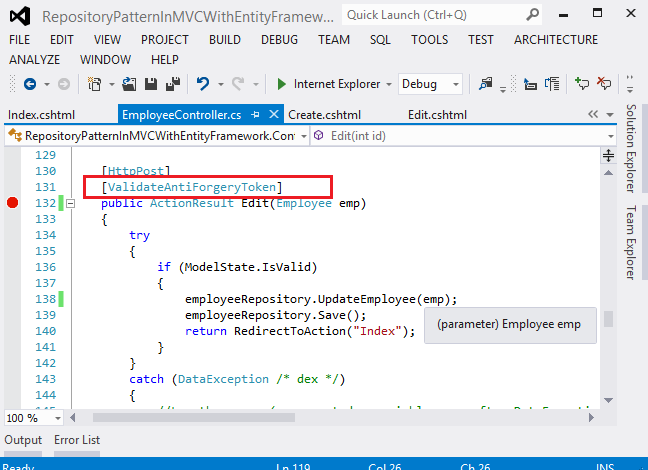Open the ARCHITECTURE menu
The image size is (648, 470).
tap(556, 40)
